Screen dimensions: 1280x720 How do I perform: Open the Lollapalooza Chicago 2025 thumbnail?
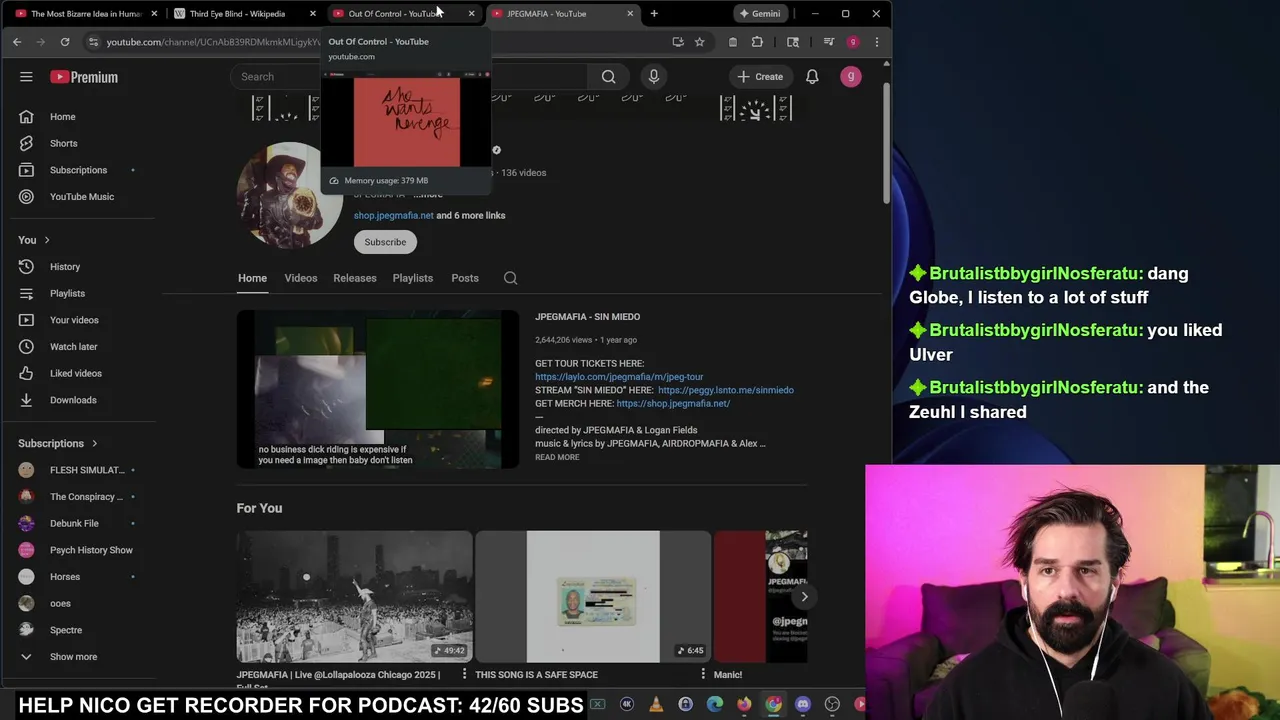tap(354, 597)
